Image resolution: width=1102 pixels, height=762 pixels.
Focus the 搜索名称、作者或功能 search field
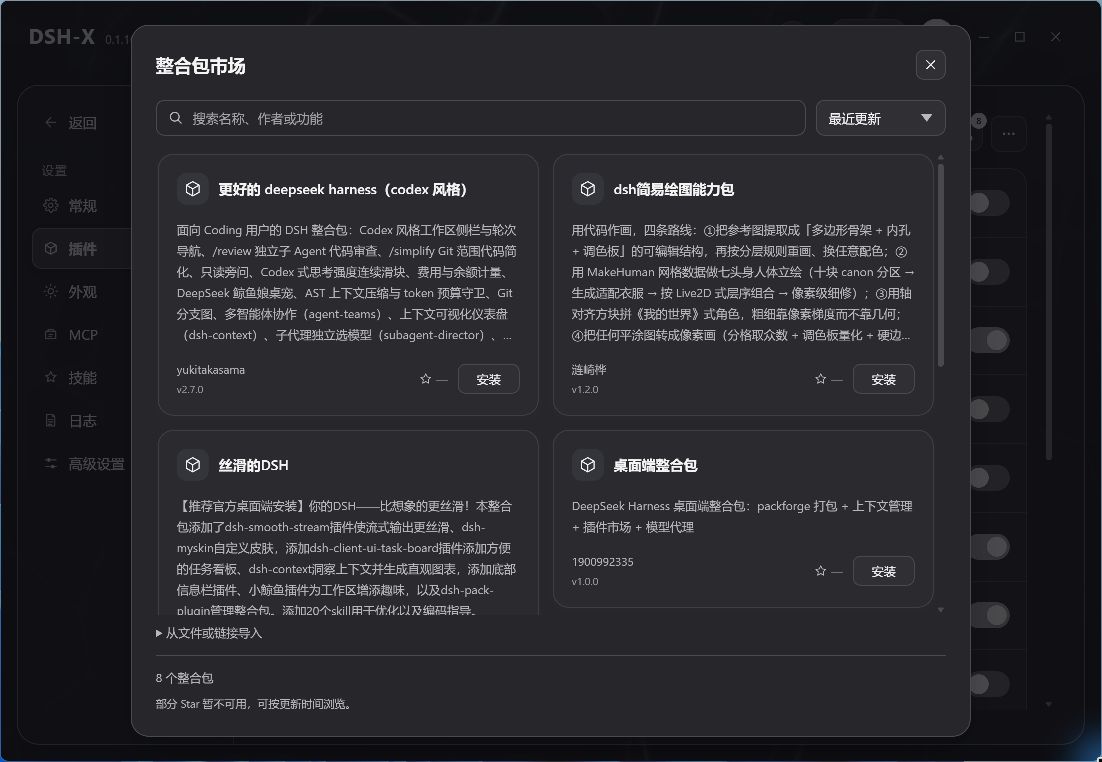coord(481,118)
